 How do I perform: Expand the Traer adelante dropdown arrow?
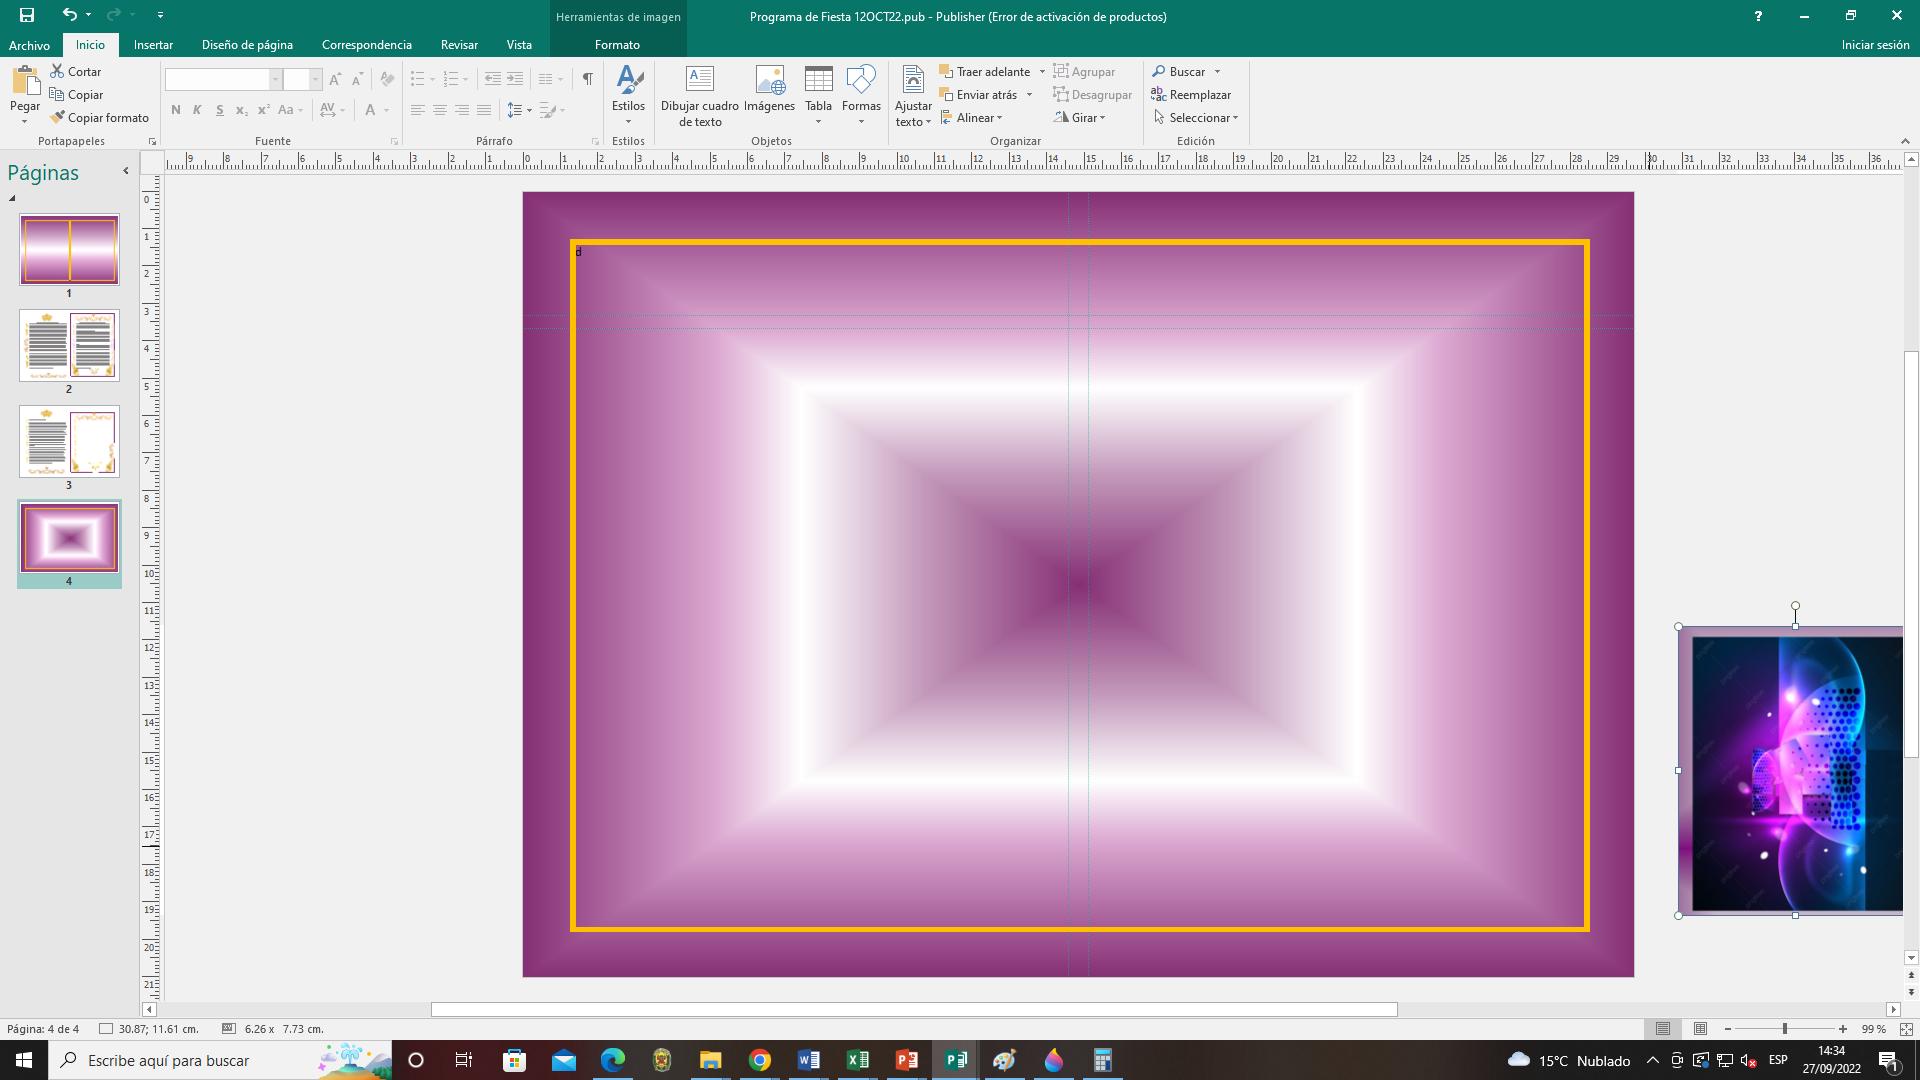tap(1042, 72)
